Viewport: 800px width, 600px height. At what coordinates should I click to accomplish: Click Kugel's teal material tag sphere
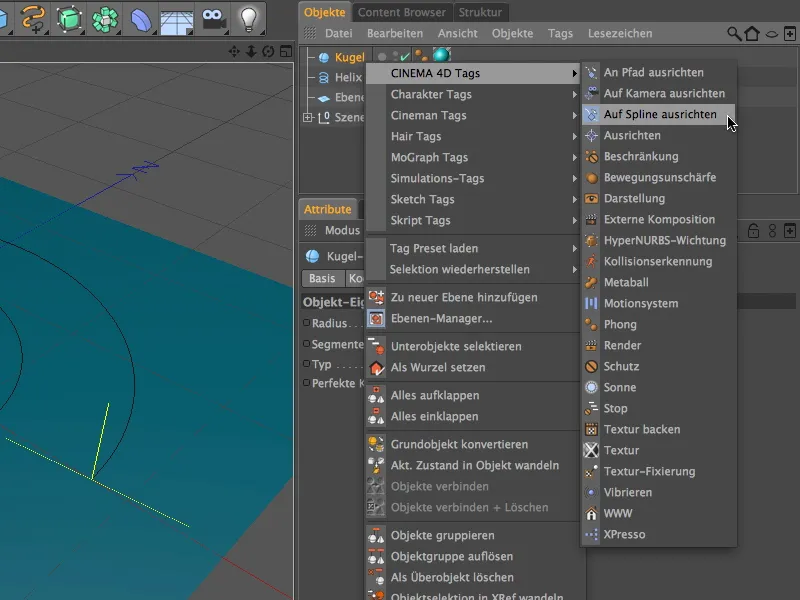coord(442,54)
